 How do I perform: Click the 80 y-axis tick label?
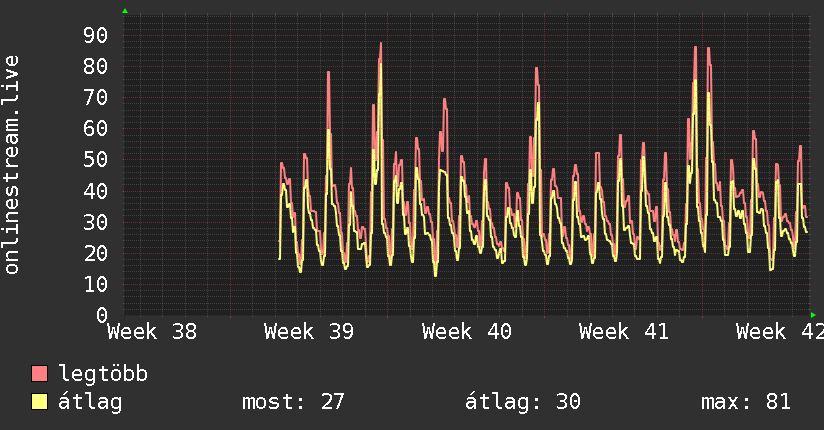click(96, 66)
